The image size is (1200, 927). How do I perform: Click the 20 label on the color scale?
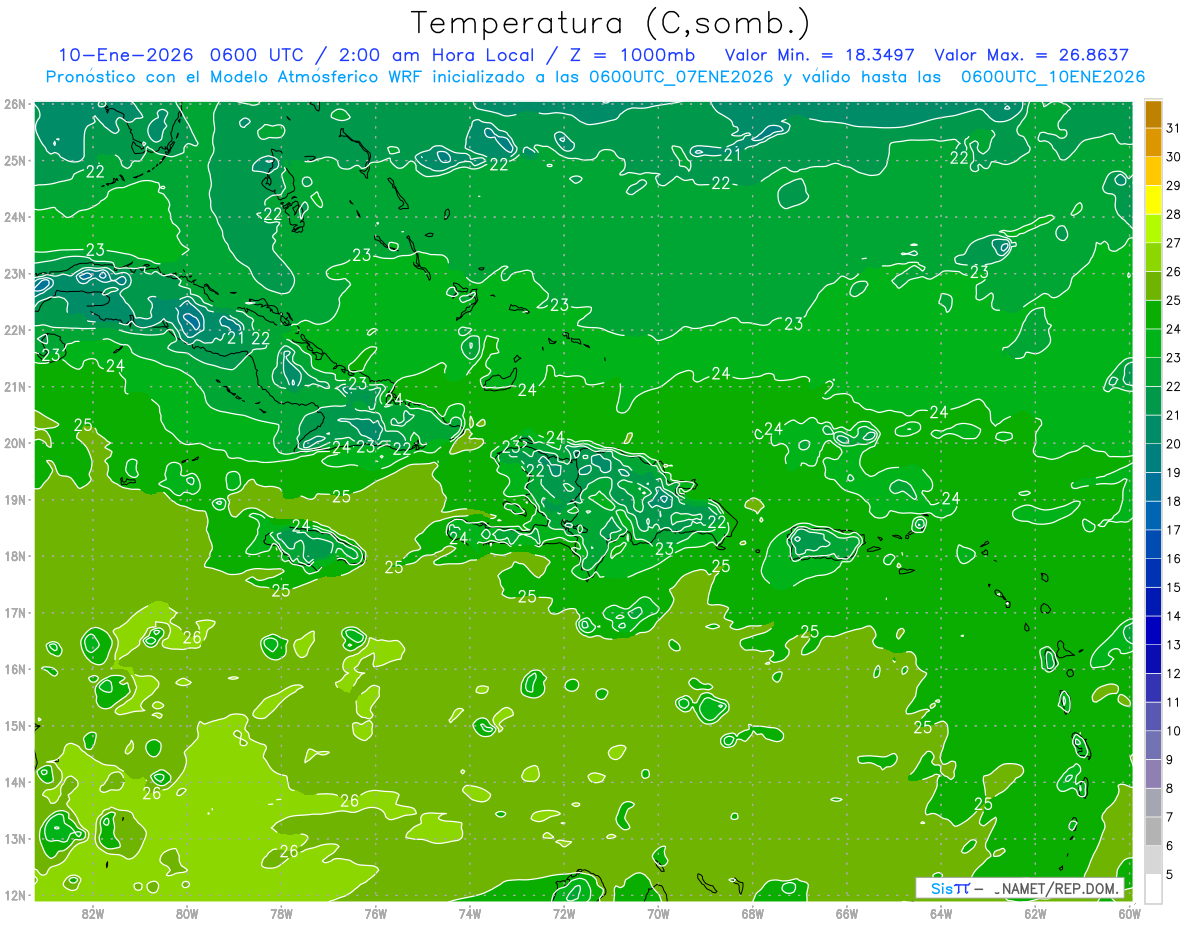(1174, 444)
